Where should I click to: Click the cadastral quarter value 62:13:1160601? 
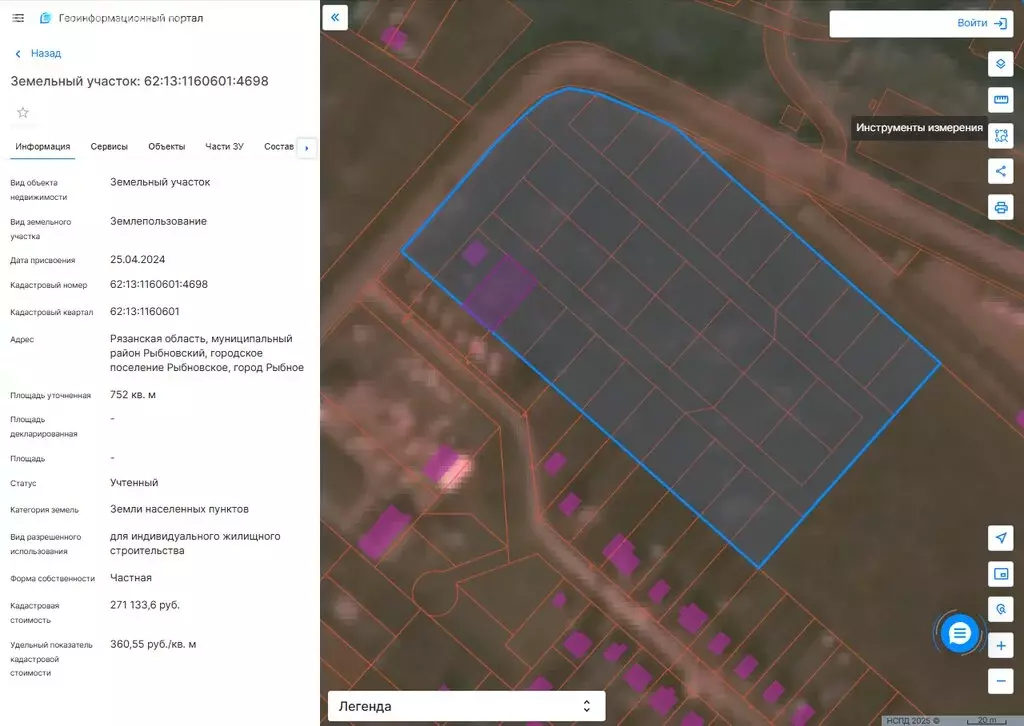(x=144, y=311)
